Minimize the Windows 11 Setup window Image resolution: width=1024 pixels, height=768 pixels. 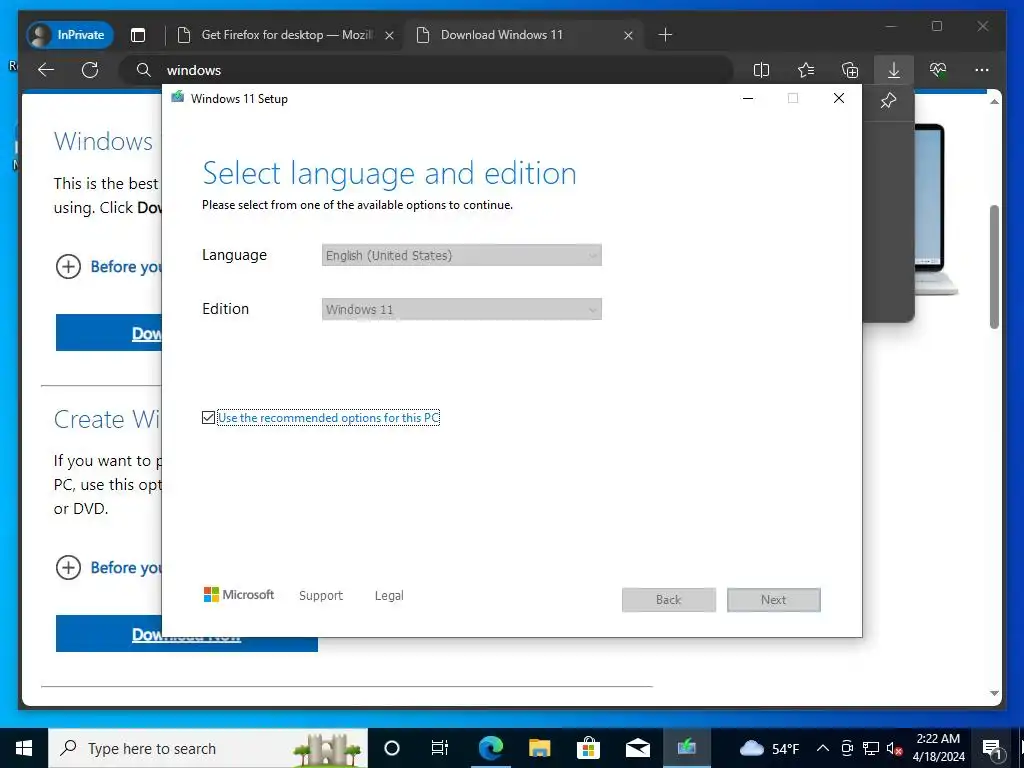click(x=748, y=98)
